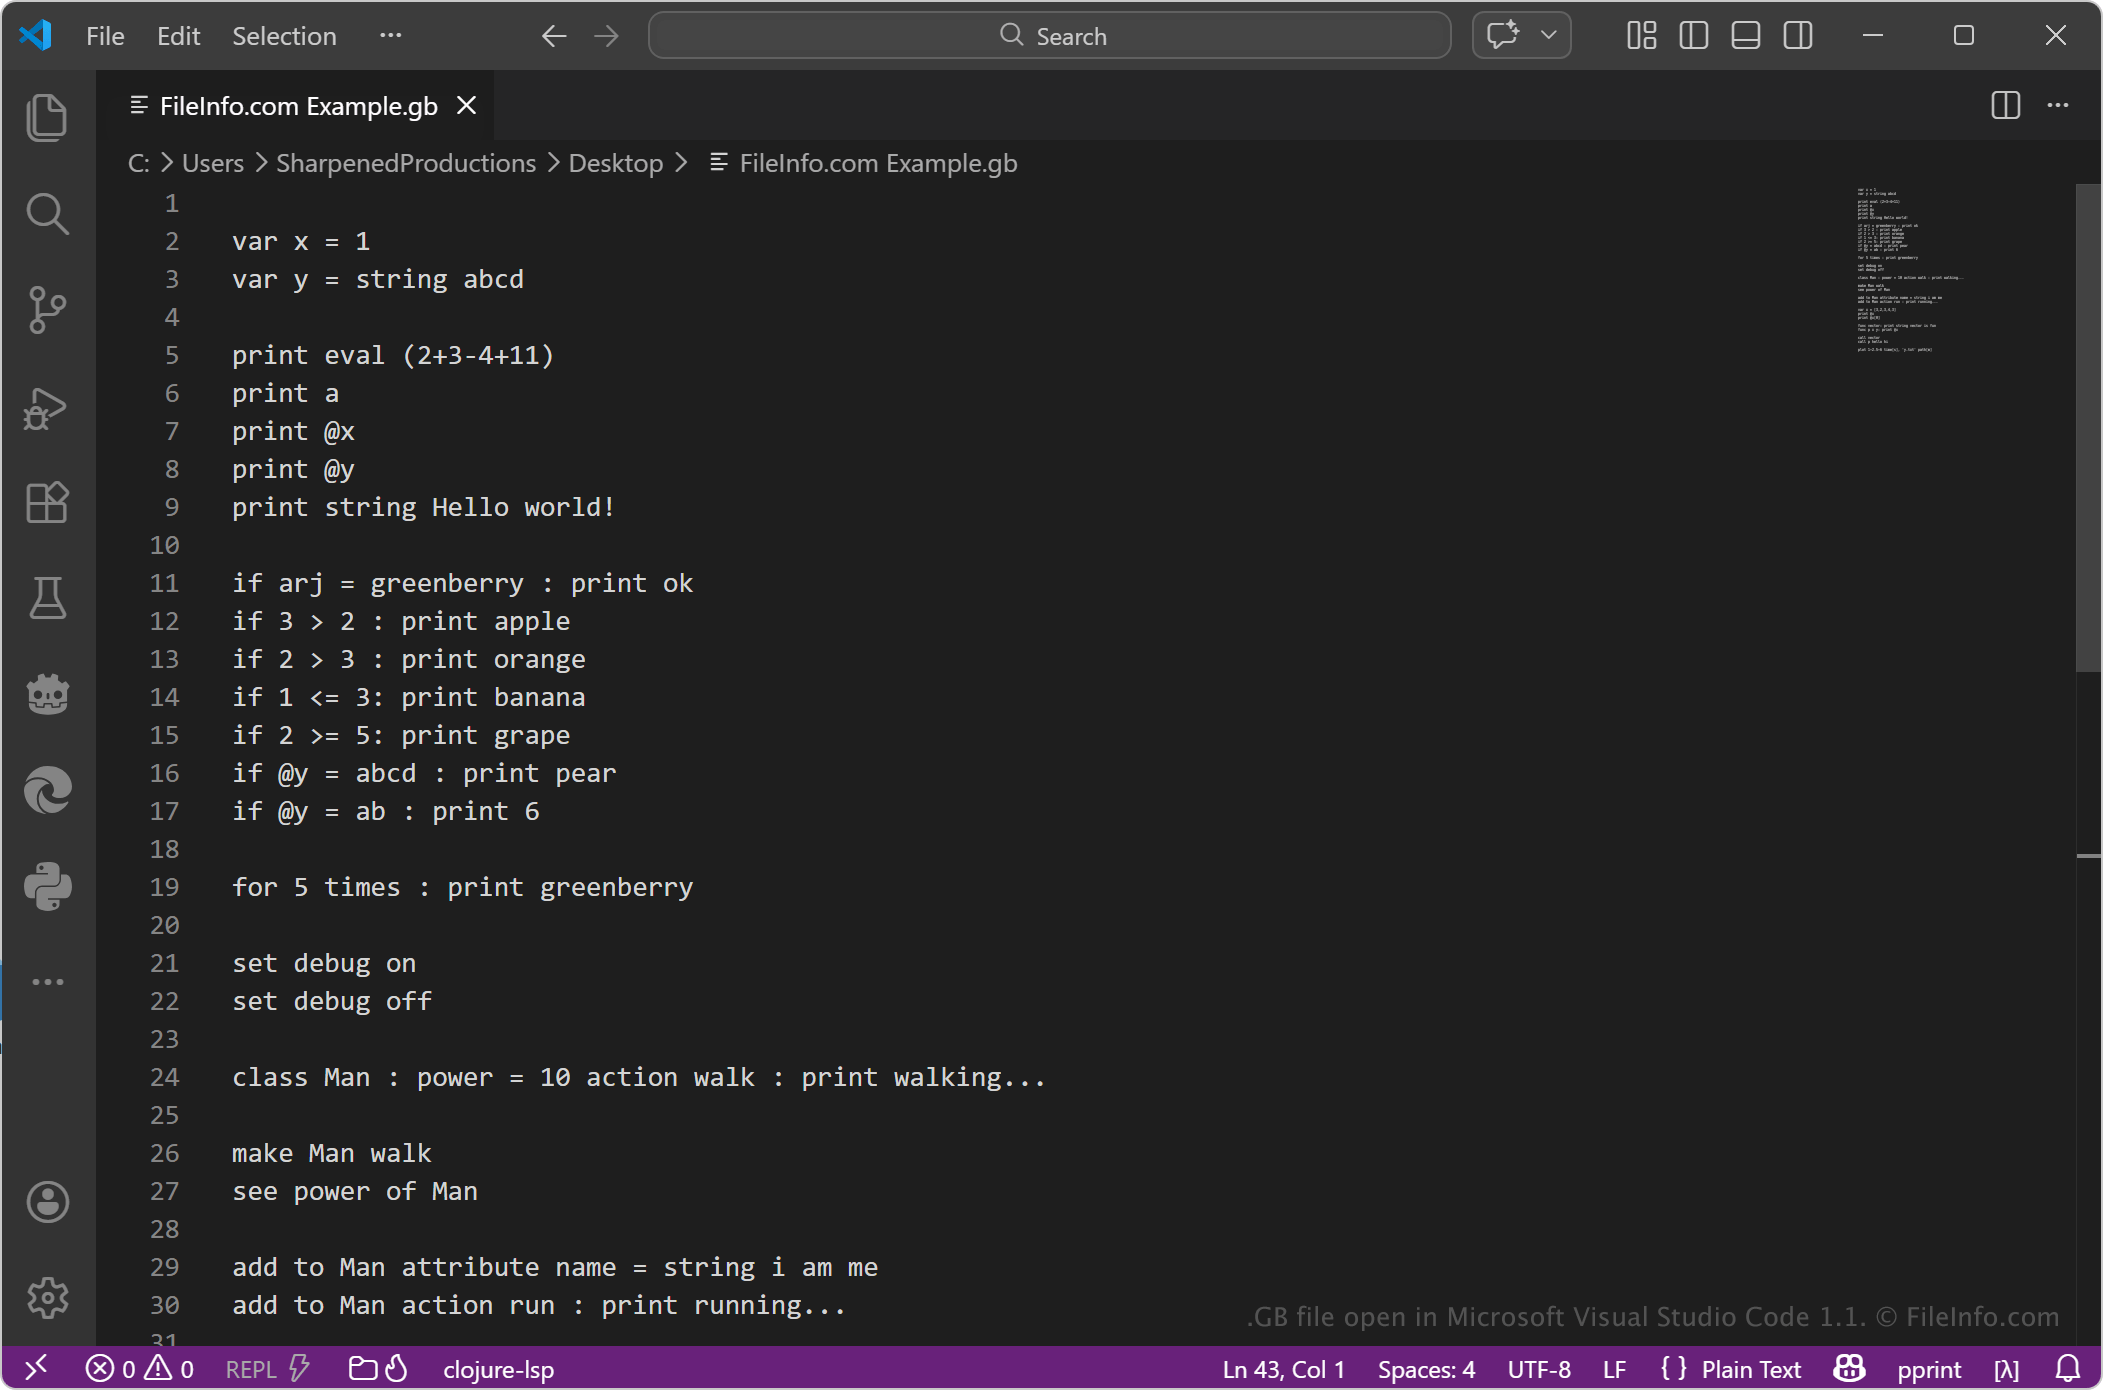Expand the collapsed menu bar ellipsis
Image resolution: width=2103 pixels, height=1390 pixels.
coord(390,36)
